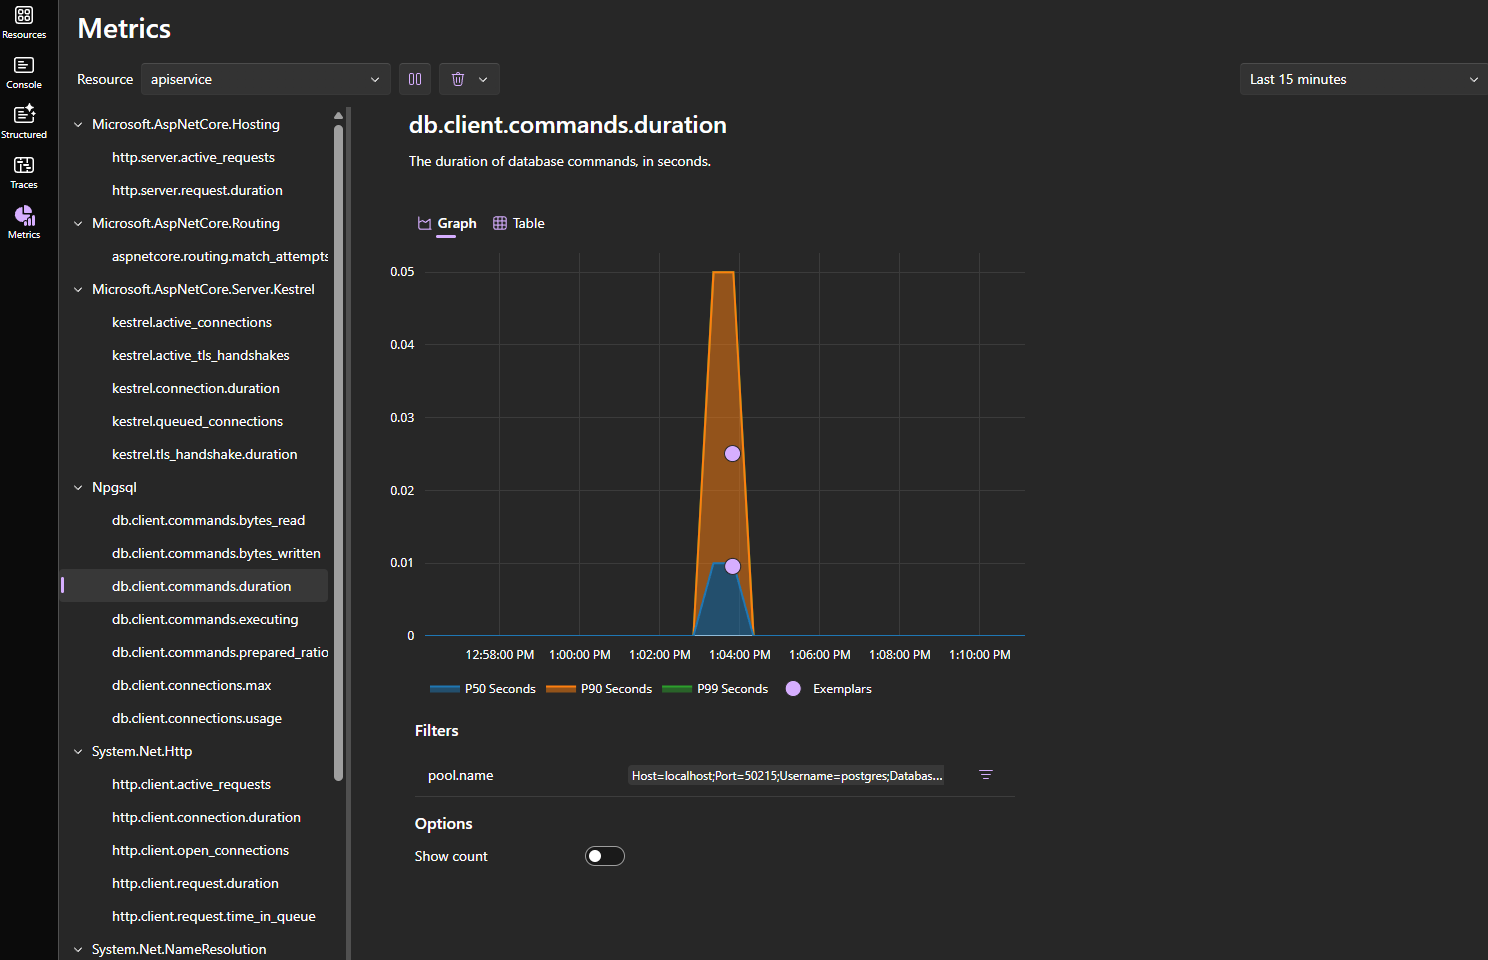Select the db.client.connections.usage metric

[196, 718]
